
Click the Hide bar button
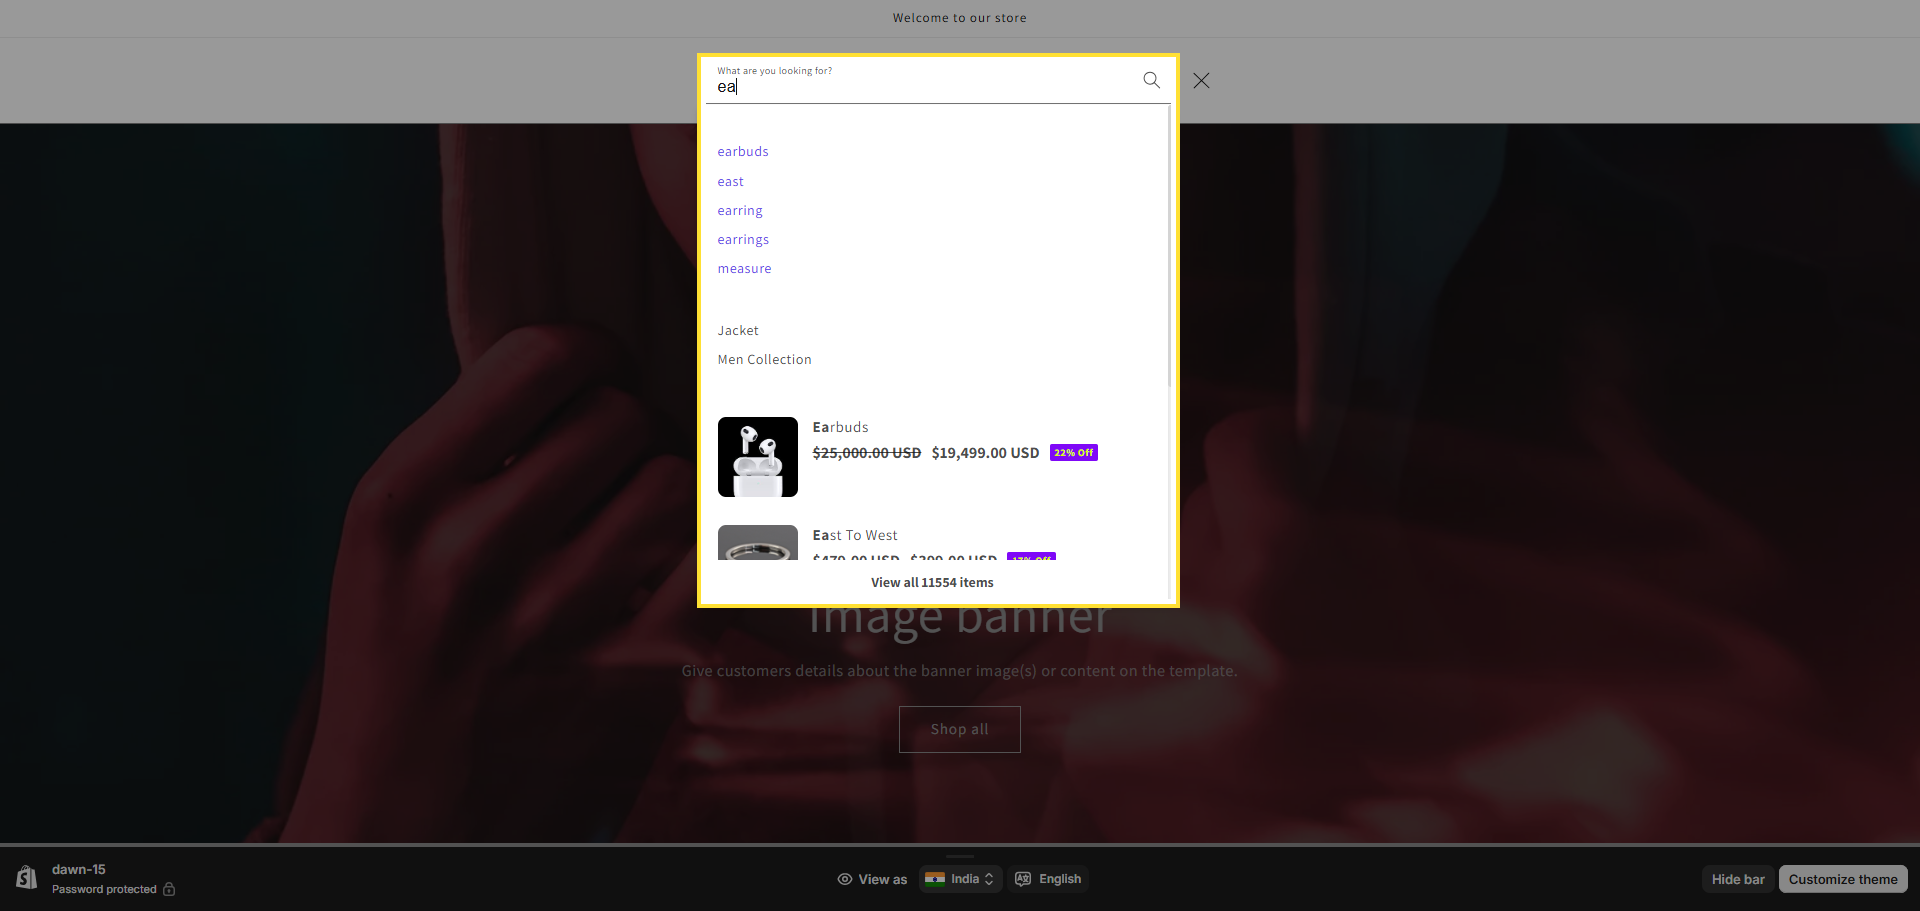(x=1737, y=879)
